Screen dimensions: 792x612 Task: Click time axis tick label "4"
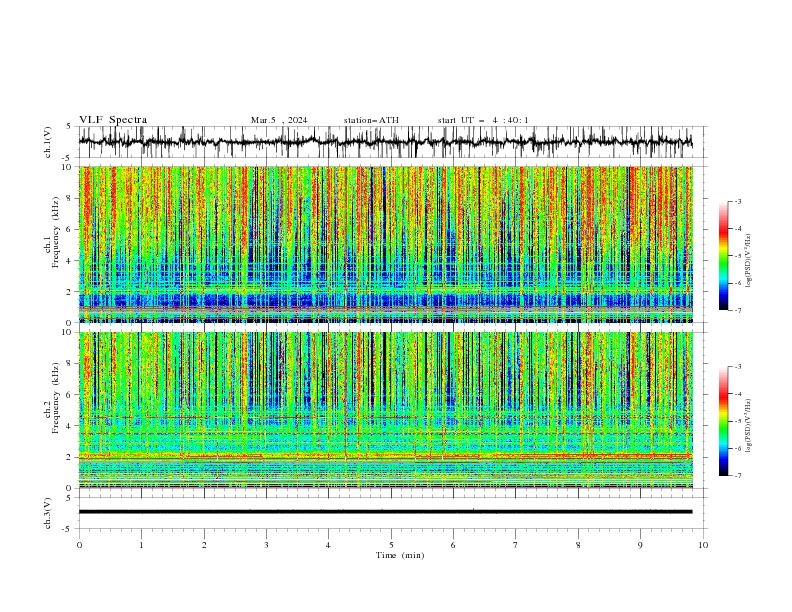point(328,545)
